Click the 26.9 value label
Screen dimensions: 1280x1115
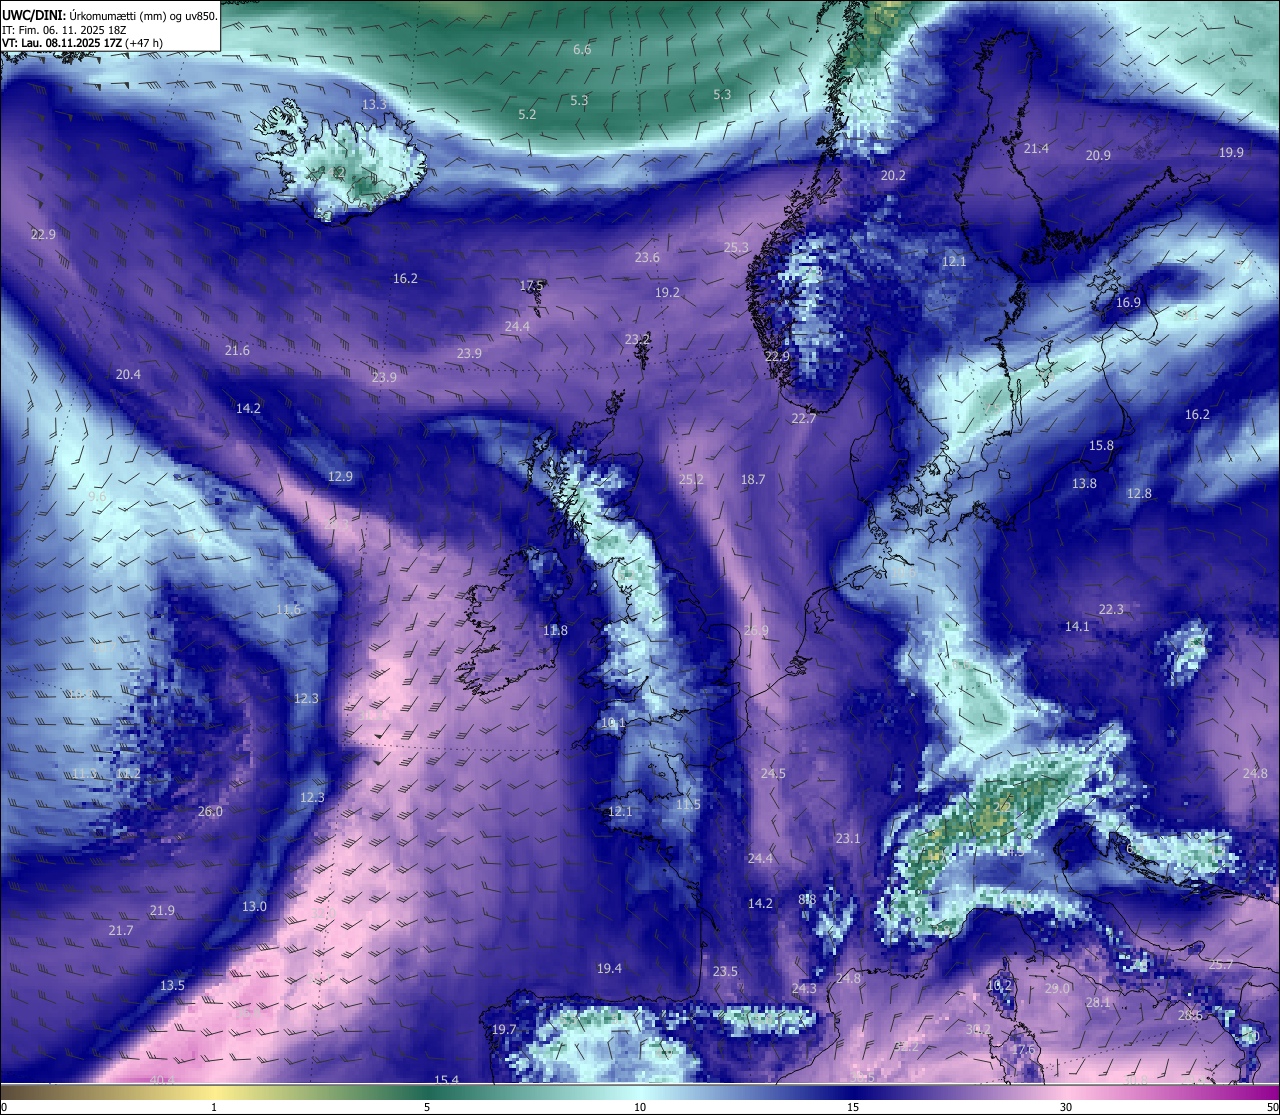point(756,630)
